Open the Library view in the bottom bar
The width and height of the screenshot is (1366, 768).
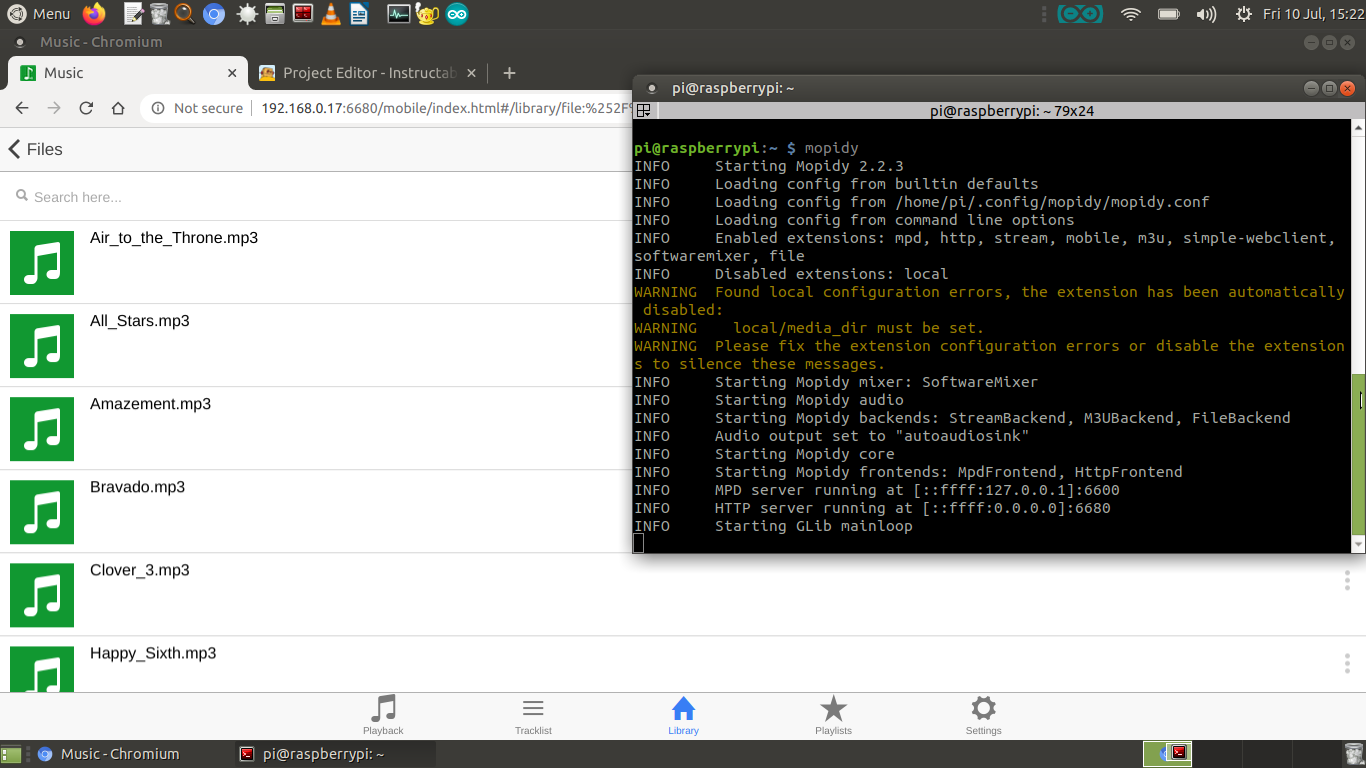683,715
